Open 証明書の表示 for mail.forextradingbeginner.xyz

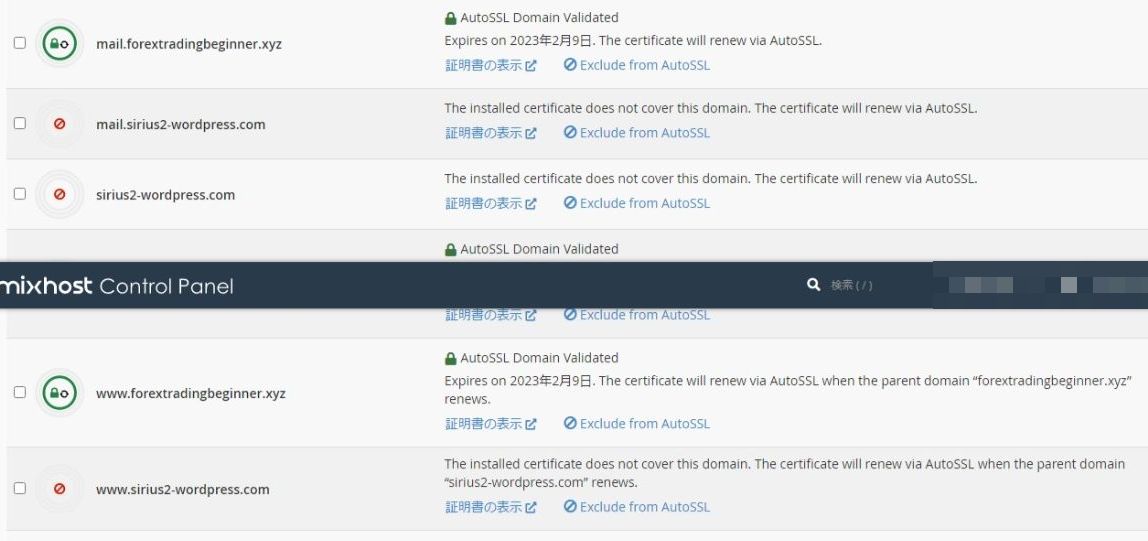490,65
